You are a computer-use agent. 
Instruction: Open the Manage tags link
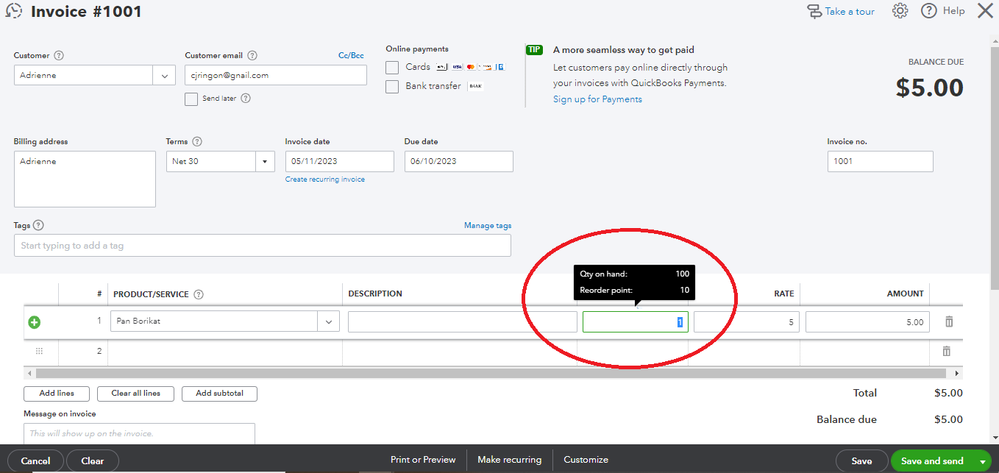coord(487,225)
